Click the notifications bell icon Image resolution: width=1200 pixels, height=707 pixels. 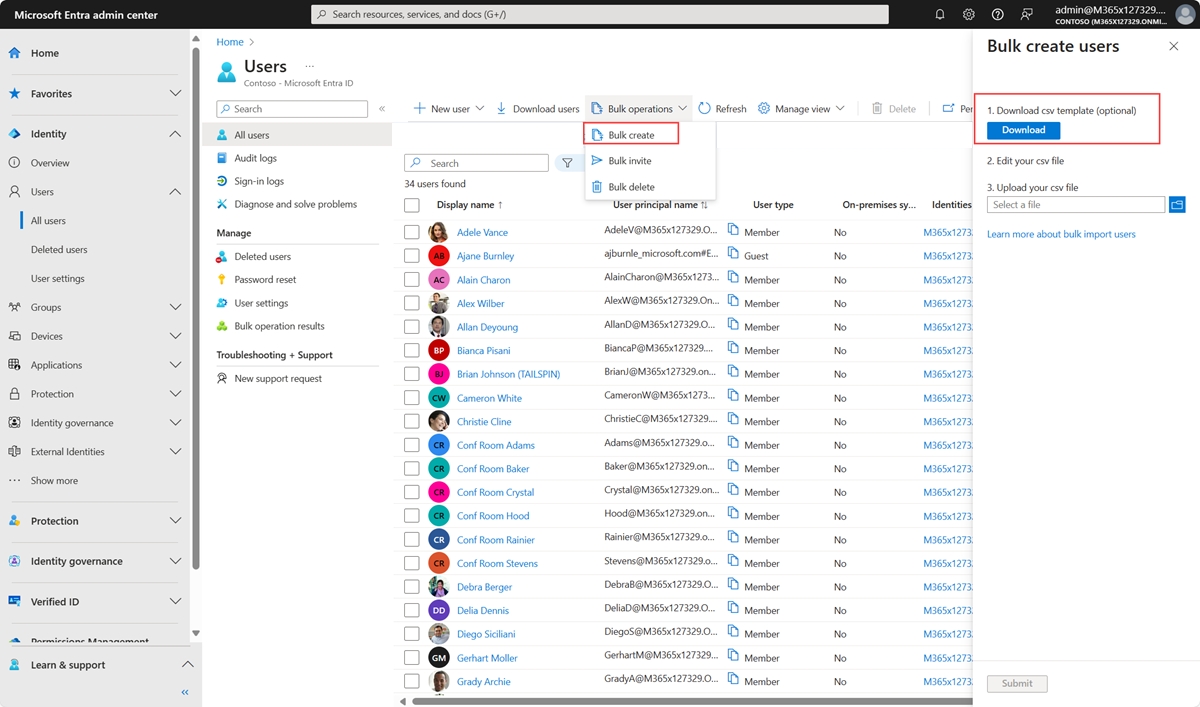(x=940, y=14)
